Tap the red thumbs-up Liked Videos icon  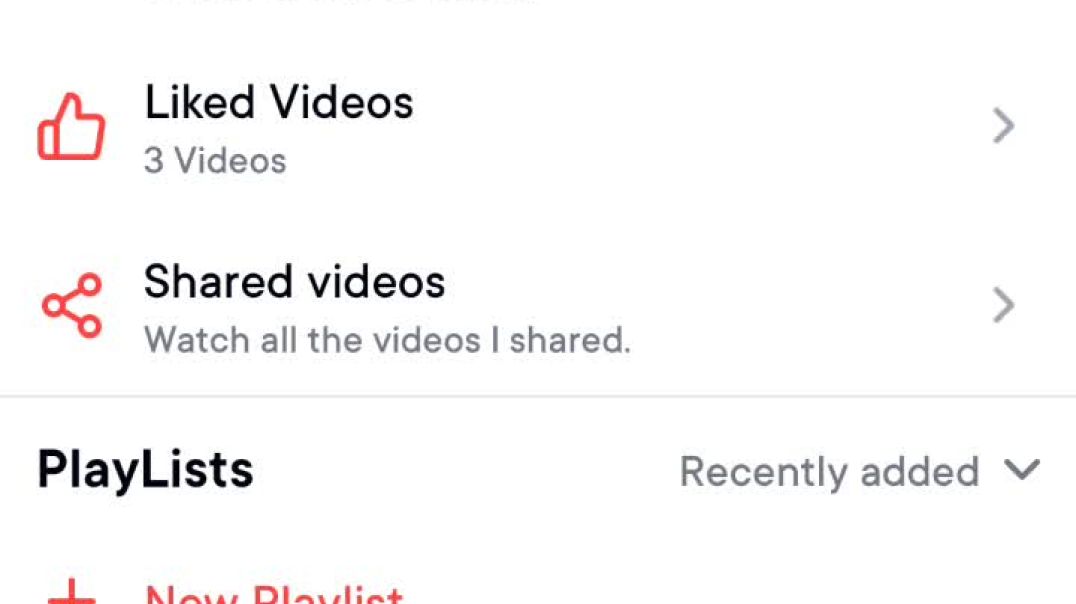[71, 126]
